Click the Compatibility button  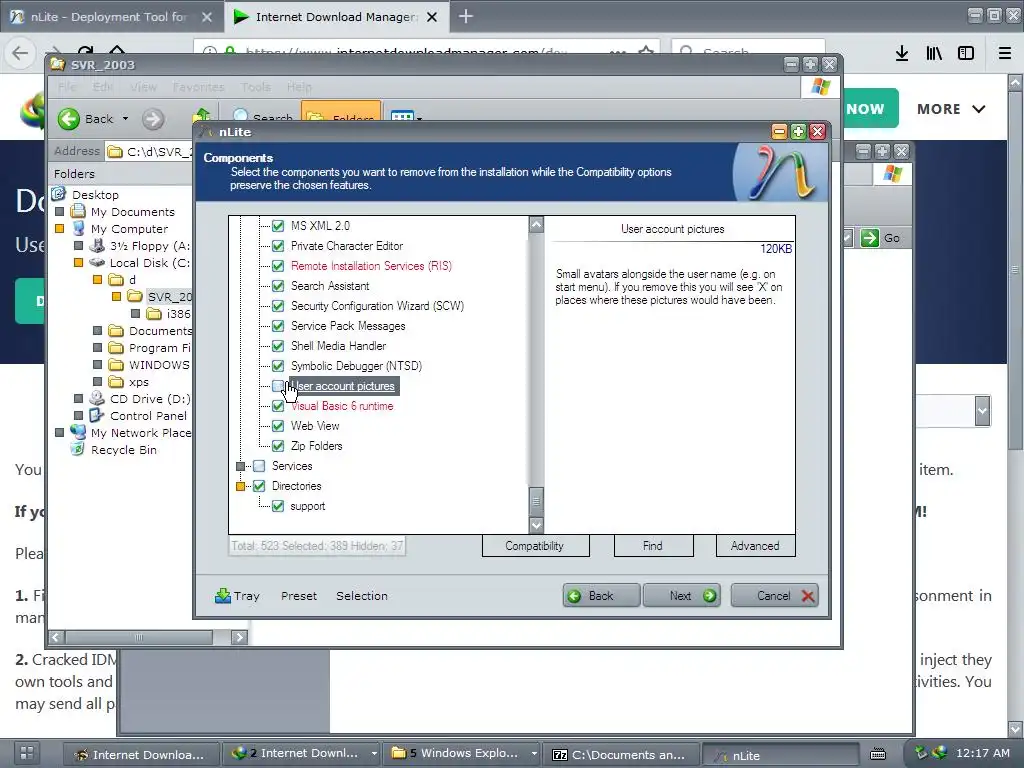(536, 546)
